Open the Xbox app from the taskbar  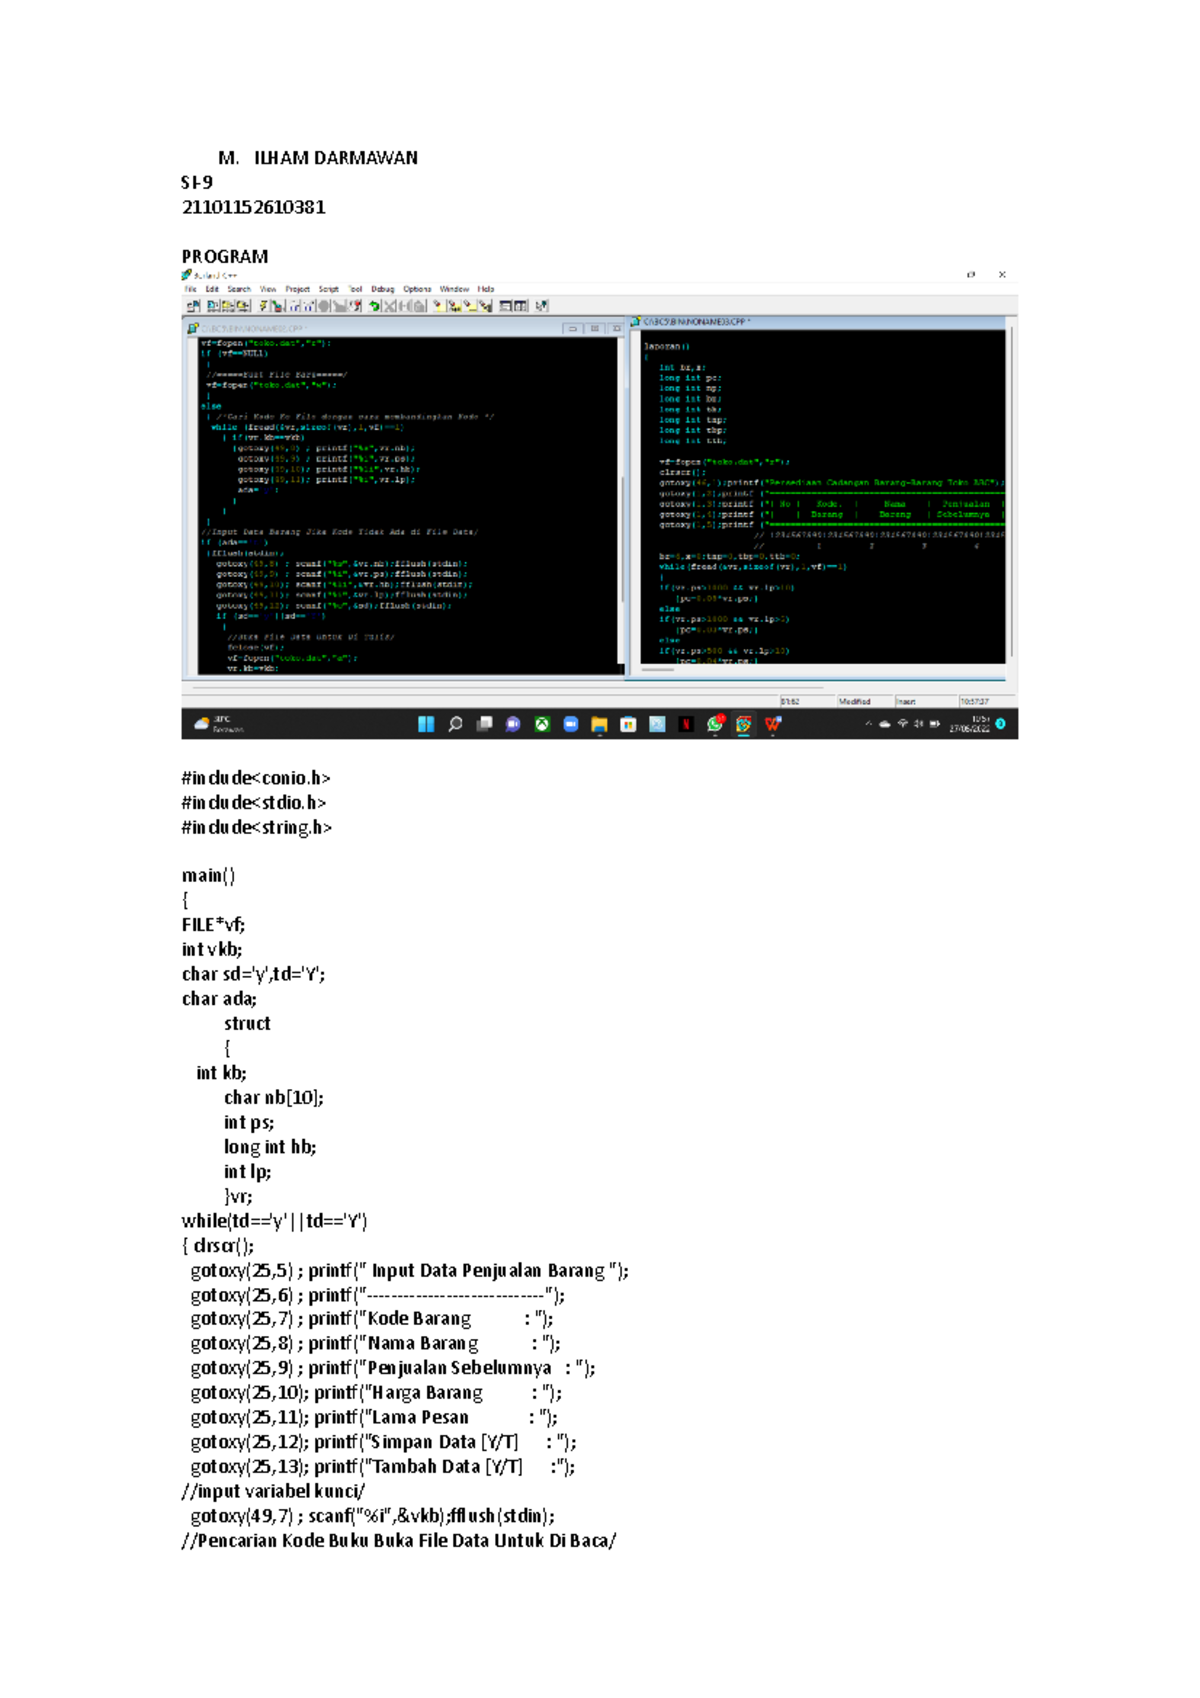click(x=542, y=724)
